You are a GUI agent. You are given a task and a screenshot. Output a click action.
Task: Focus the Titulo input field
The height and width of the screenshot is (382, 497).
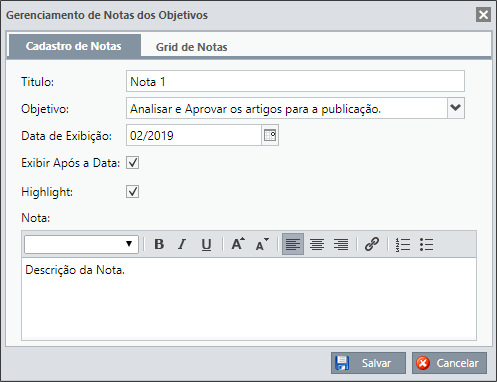(x=295, y=81)
